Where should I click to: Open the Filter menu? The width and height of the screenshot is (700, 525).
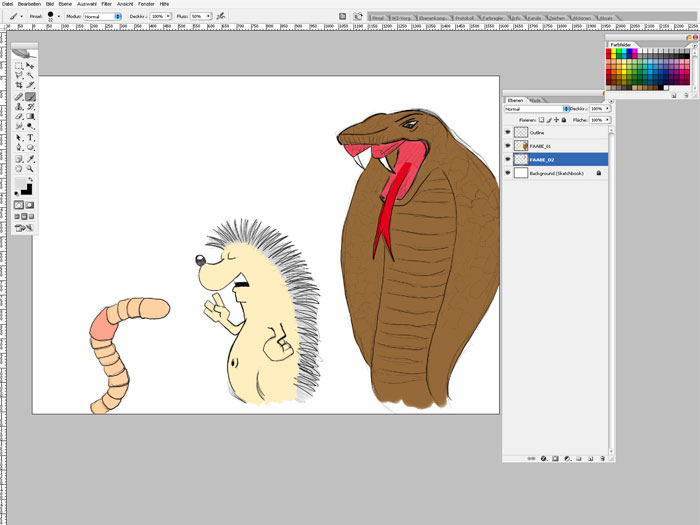(106, 4)
